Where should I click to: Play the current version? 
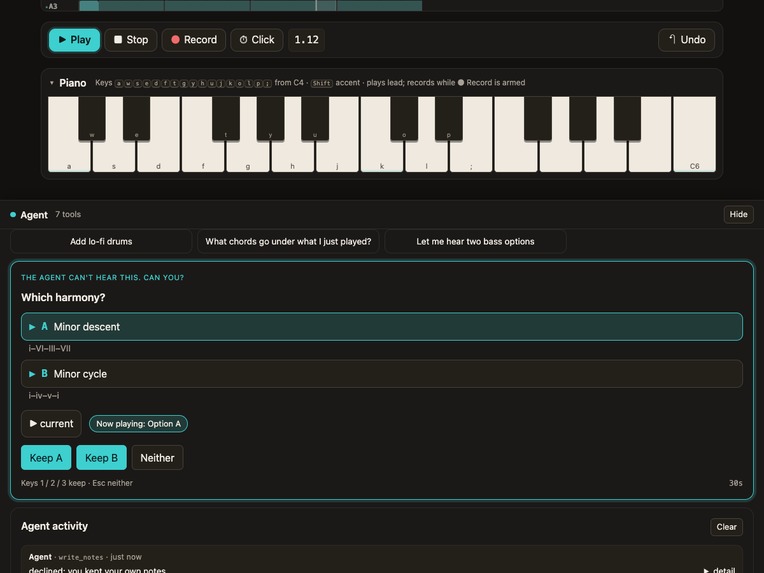click(x=51, y=424)
